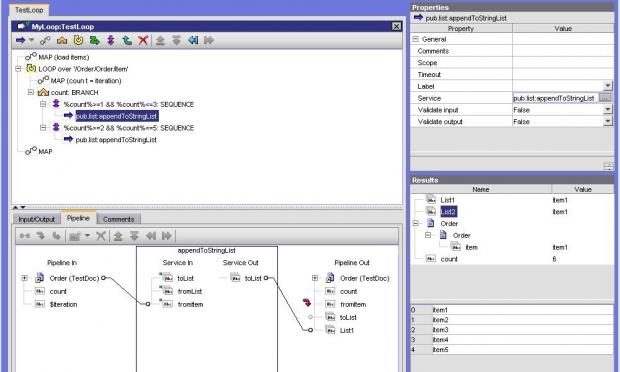The height and width of the screenshot is (372, 620).
Task: Insert a SEQUENCE step from the toolbar
Action: [x=111, y=40]
